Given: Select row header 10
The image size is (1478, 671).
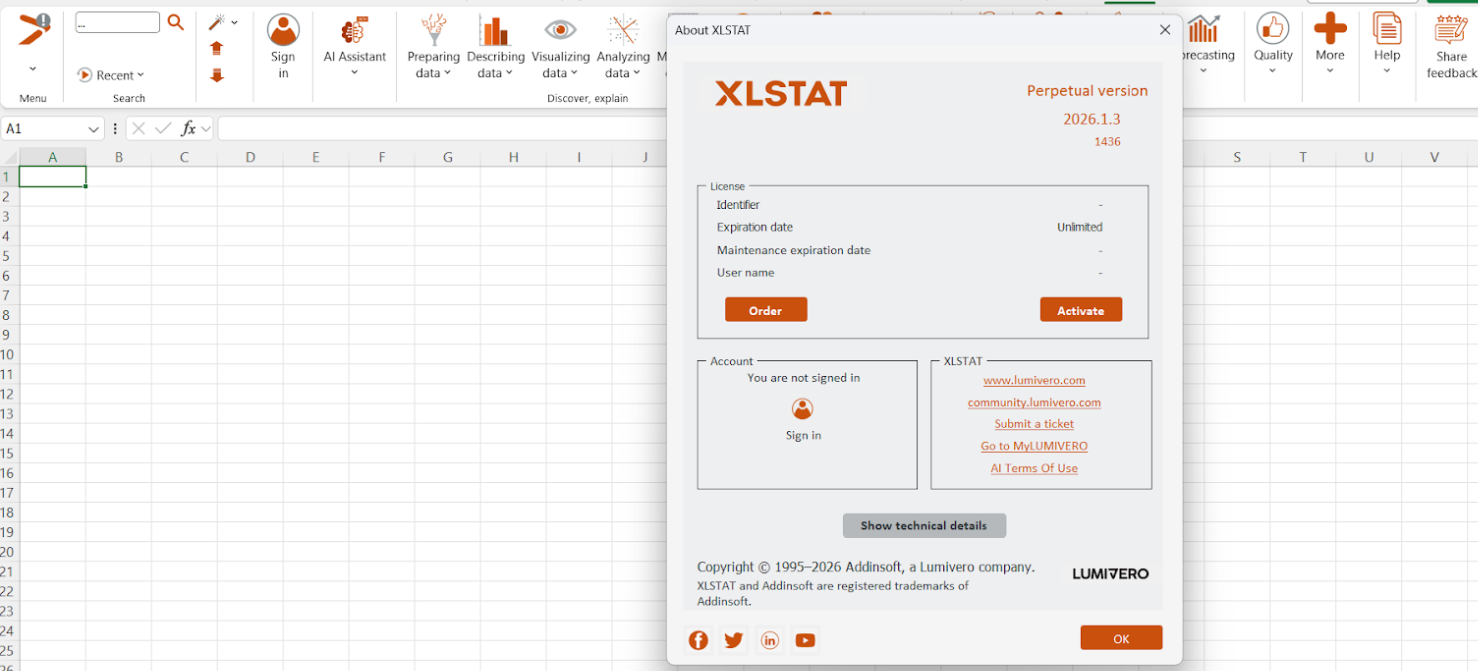Looking at the screenshot, I should pyautogui.click(x=8, y=354).
